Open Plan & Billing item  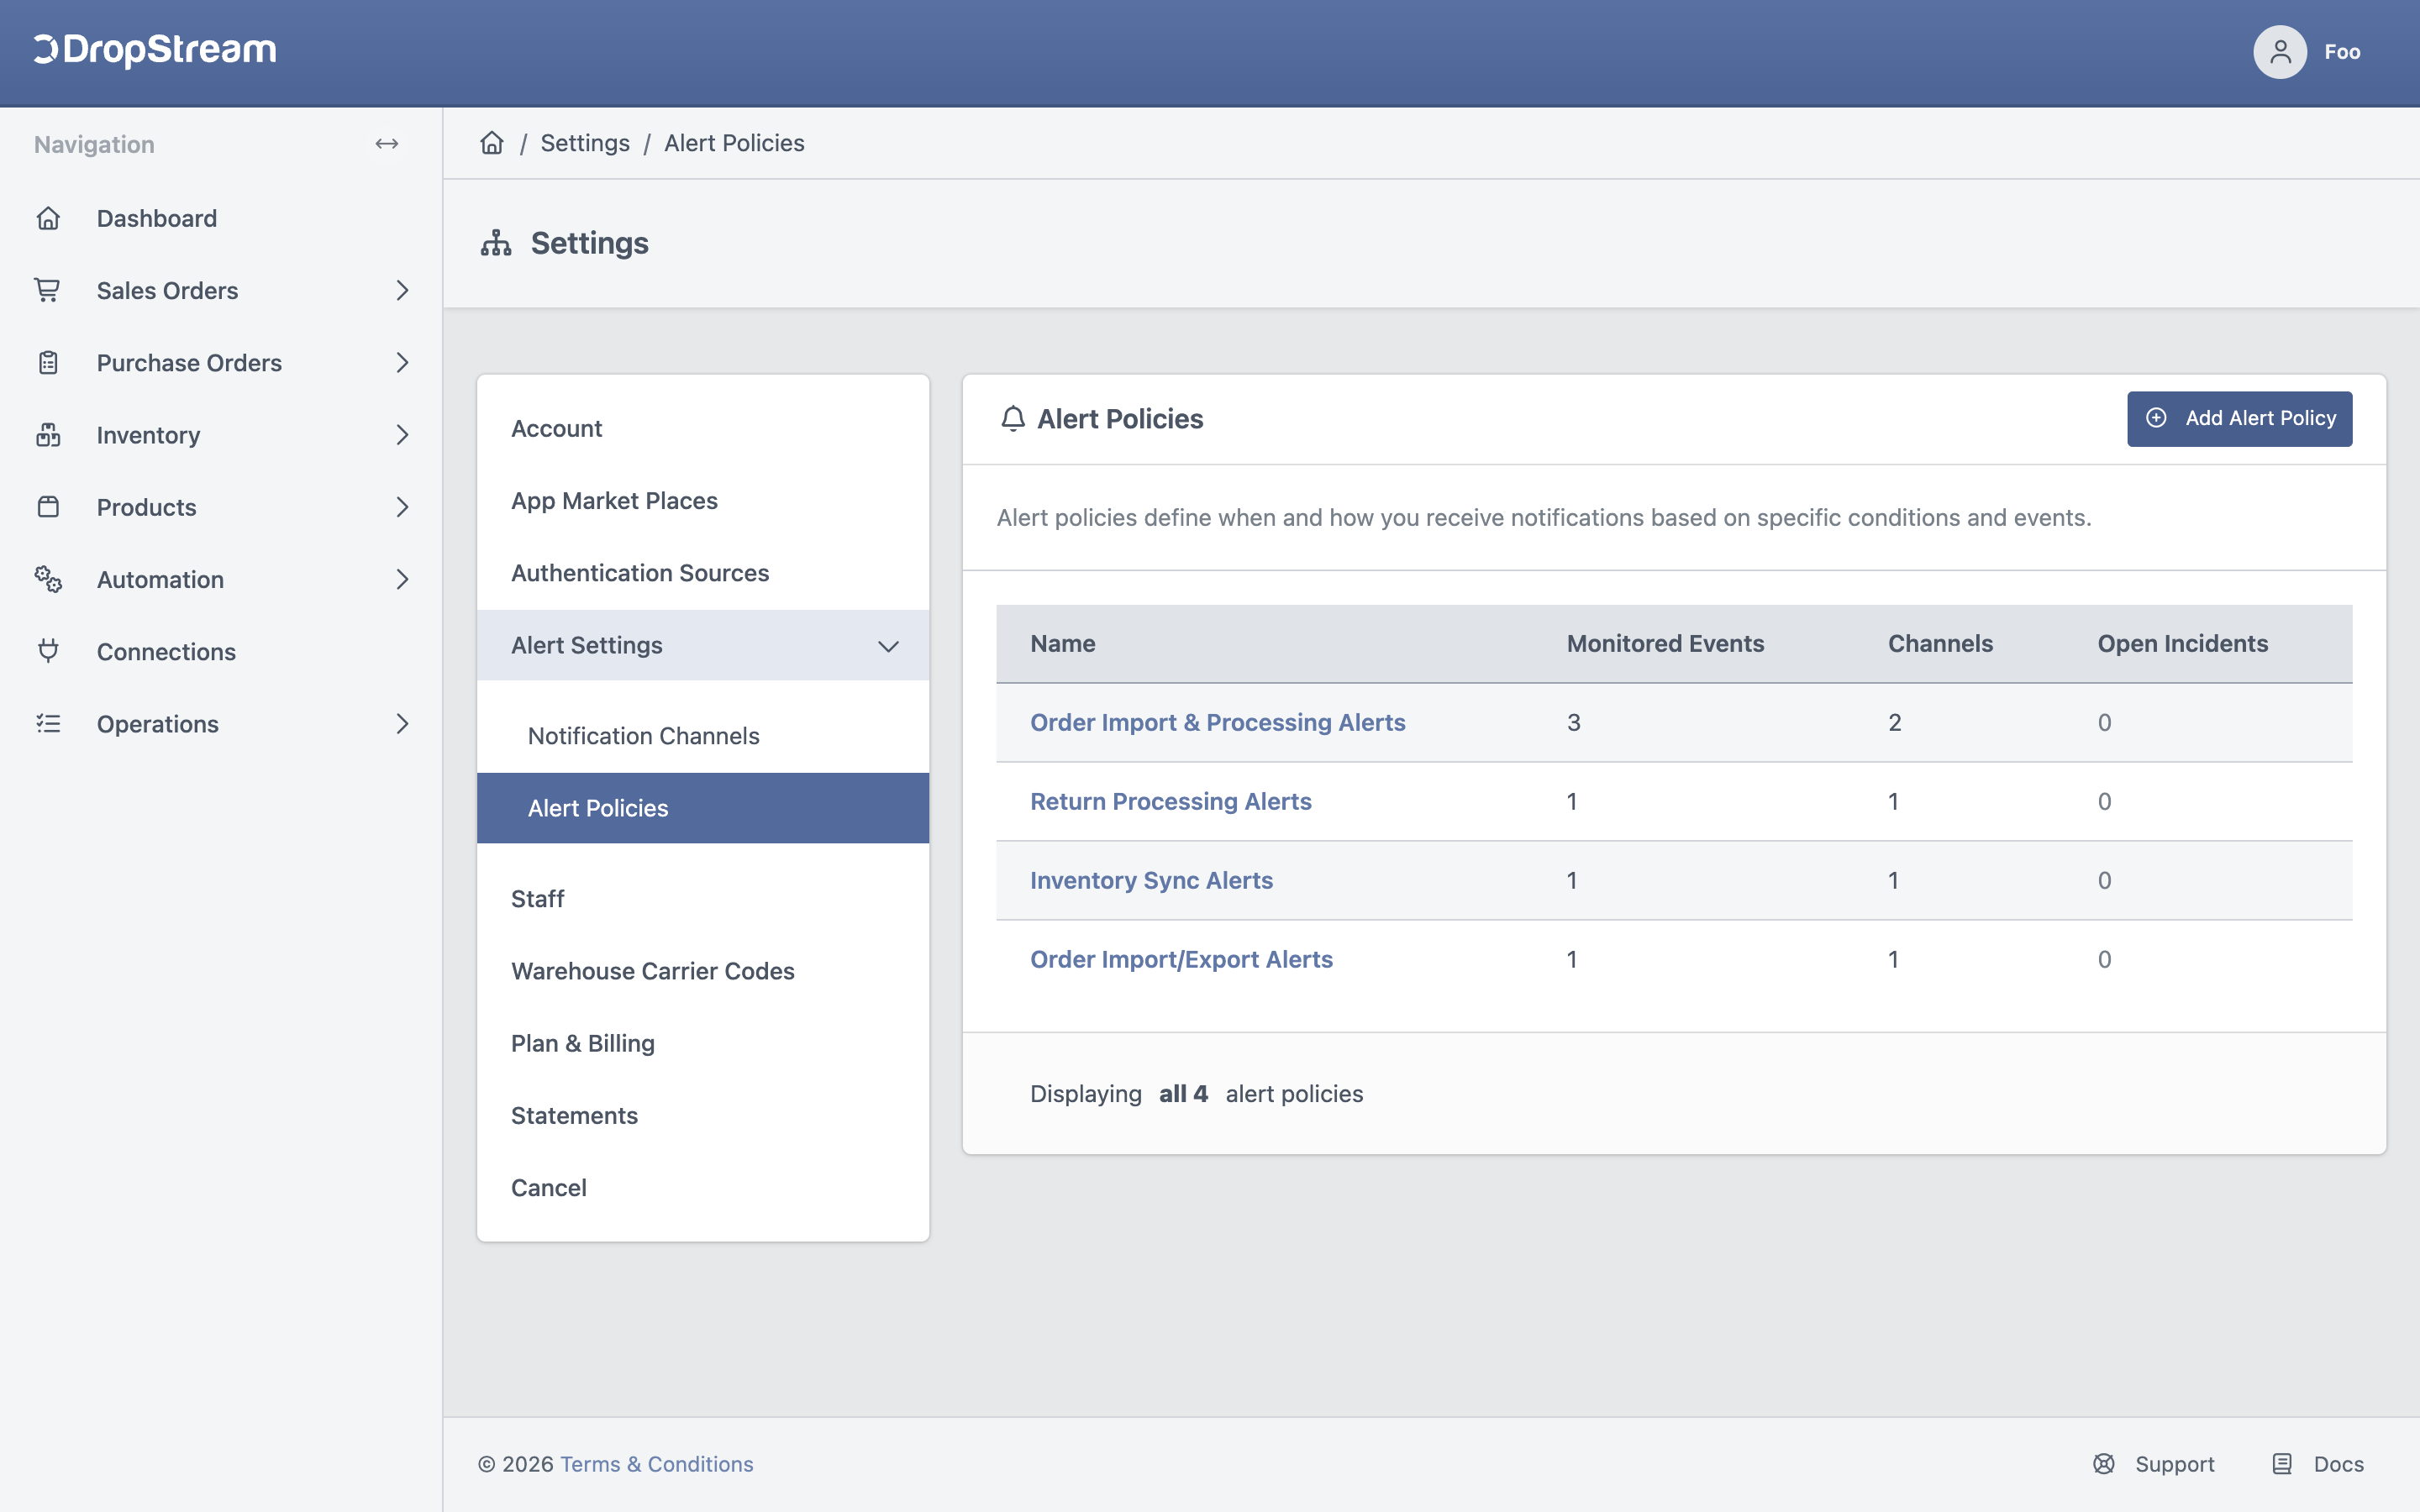point(703,1043)
